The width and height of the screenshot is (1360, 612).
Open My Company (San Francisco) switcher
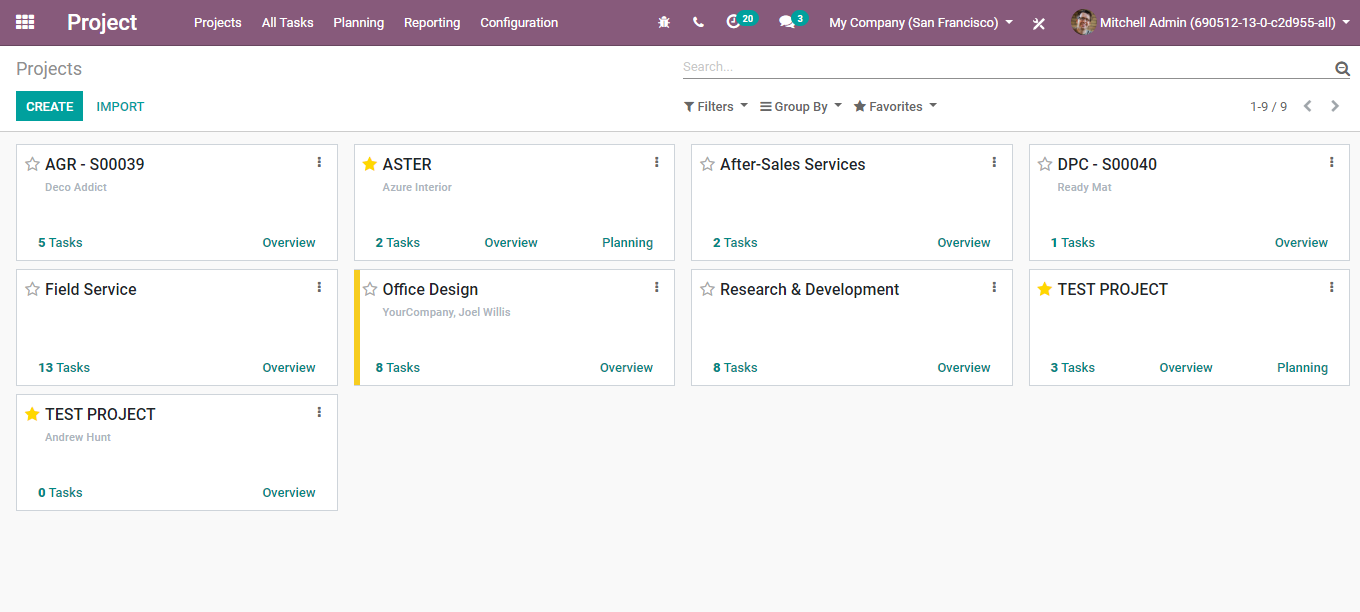[921, 22]
